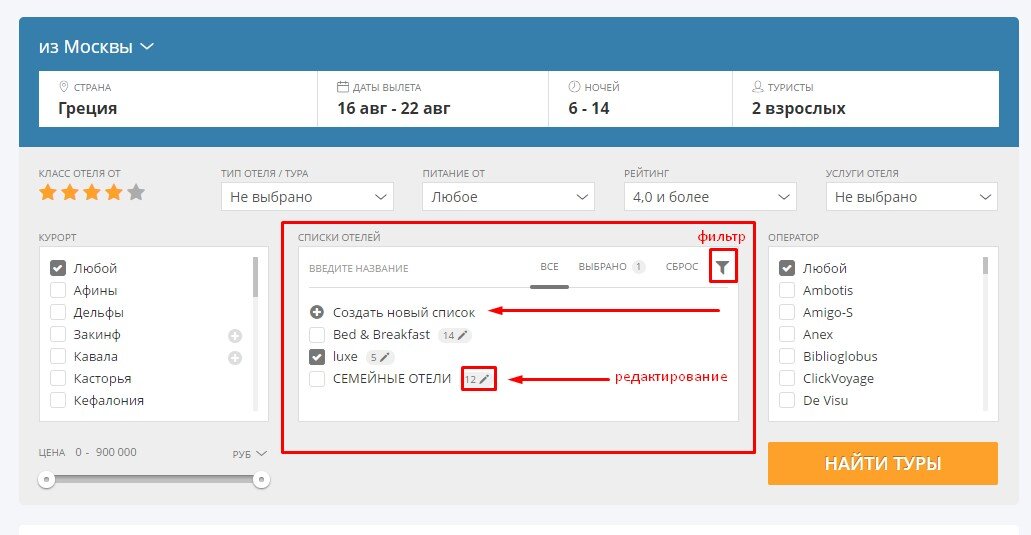1031x535 pixels.
Task: Edit the Bed & Breakfast list pencil
Action: (x=463, y=335)
